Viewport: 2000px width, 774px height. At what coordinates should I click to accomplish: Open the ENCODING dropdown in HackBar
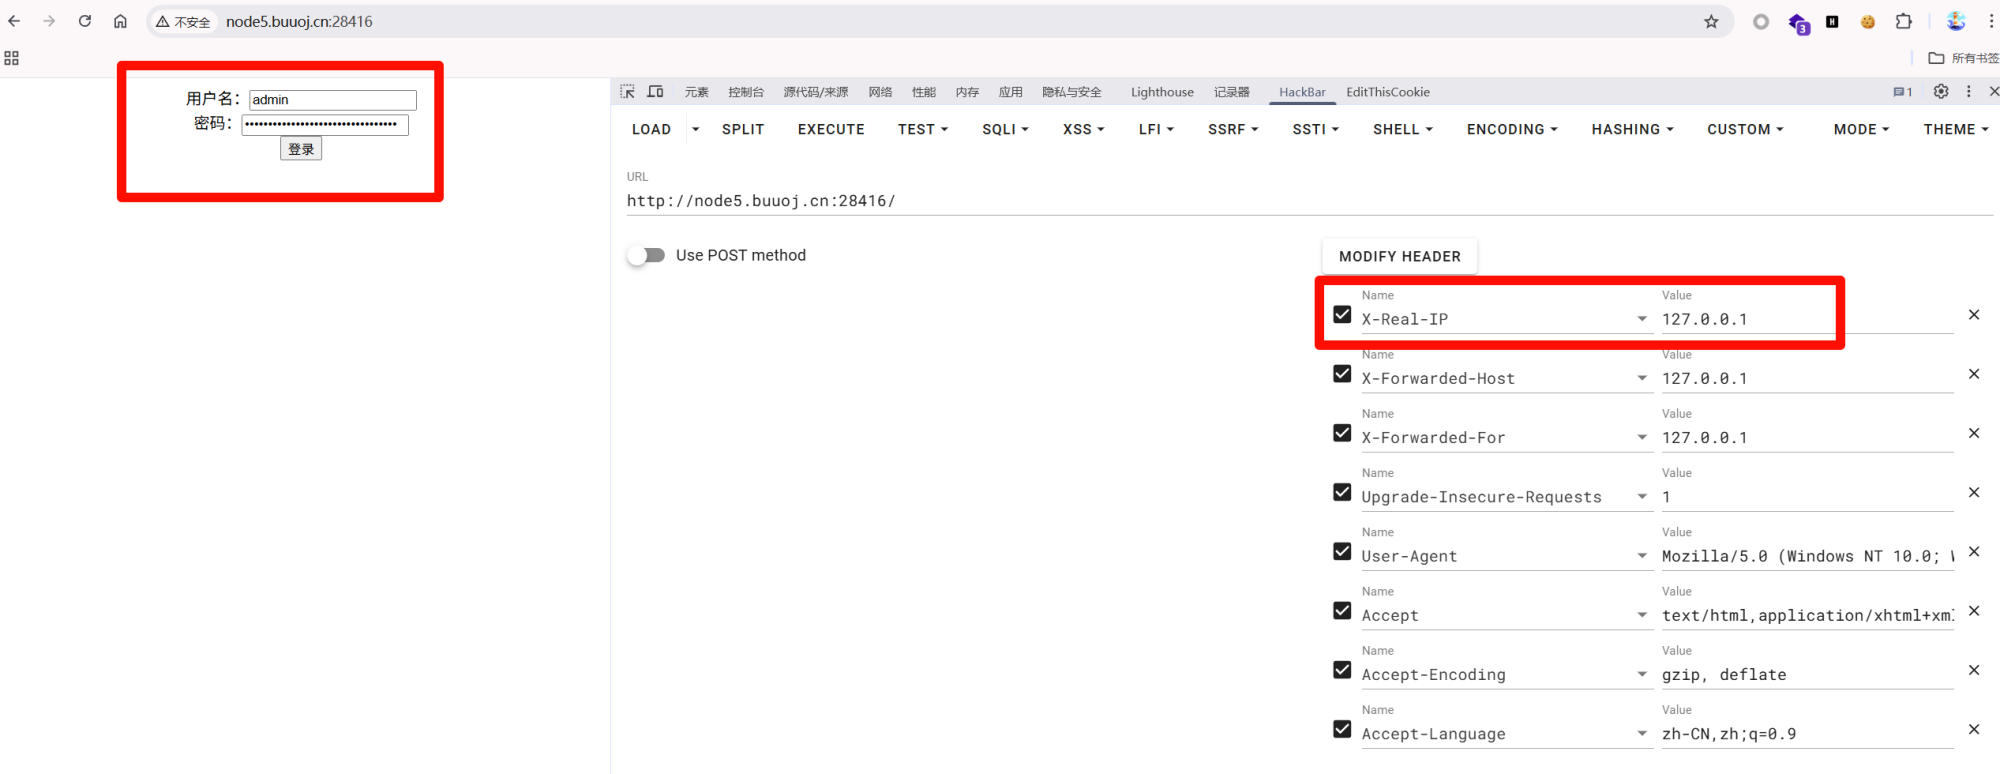pos(1511,130)
